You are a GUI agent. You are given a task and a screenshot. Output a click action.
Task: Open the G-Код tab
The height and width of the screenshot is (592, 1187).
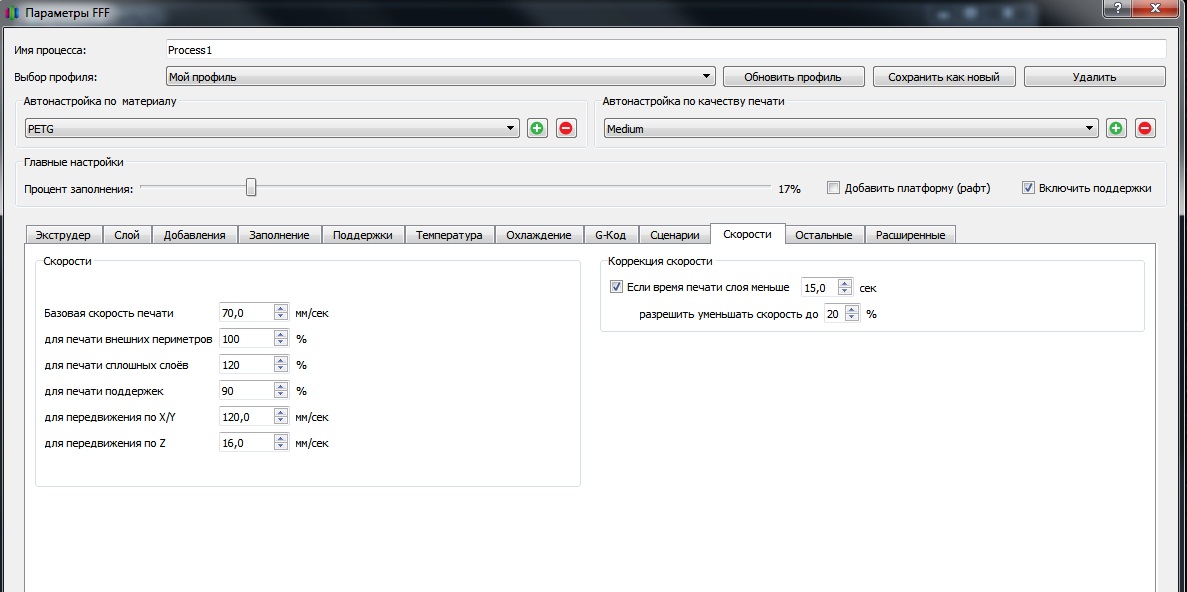[x=610, y=235]
